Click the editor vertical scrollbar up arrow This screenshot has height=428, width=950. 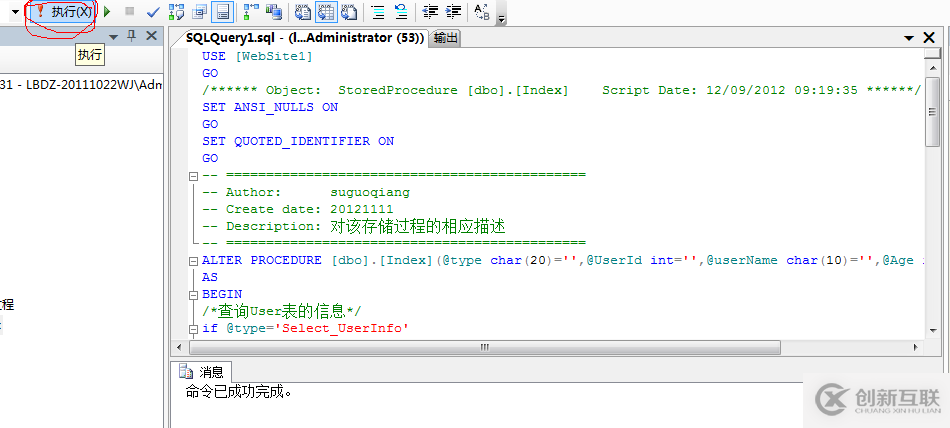[932, 67]
